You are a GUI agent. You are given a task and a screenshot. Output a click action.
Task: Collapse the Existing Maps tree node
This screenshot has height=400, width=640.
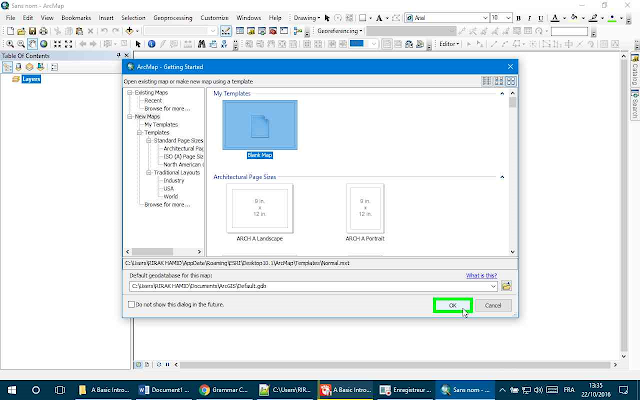pyautogui.click(x=130, y=93)
